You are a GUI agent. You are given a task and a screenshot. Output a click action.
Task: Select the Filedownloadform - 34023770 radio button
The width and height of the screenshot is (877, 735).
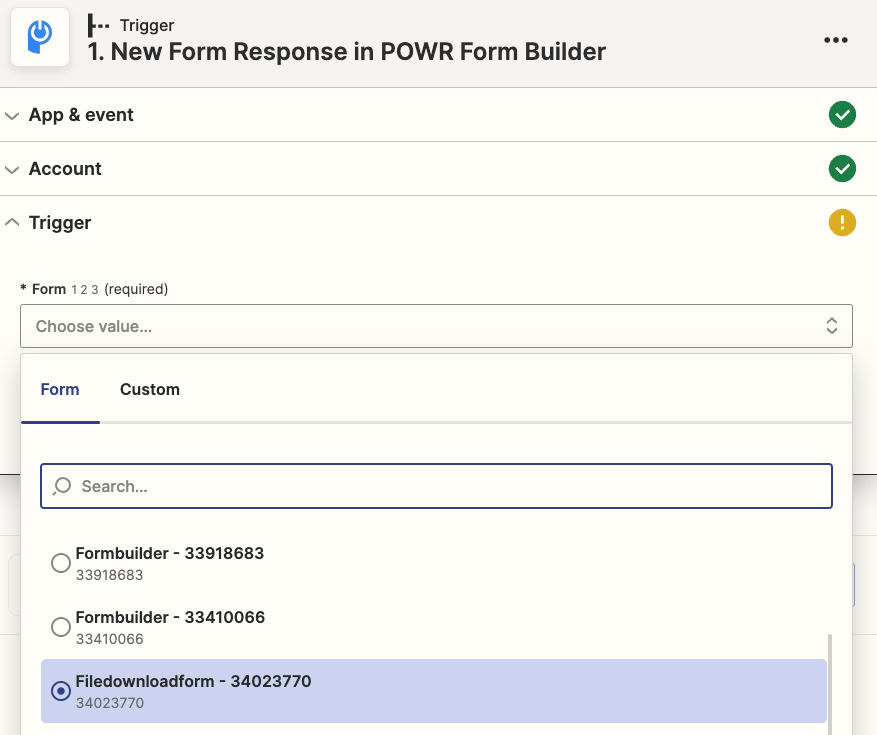pos(60,691)
